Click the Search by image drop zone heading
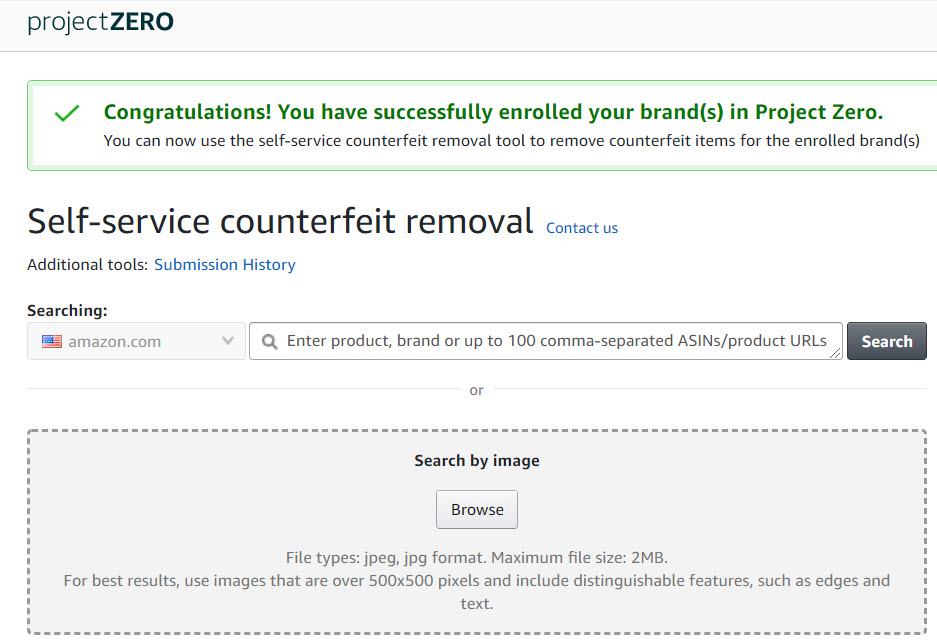 [x=477, y=461]
